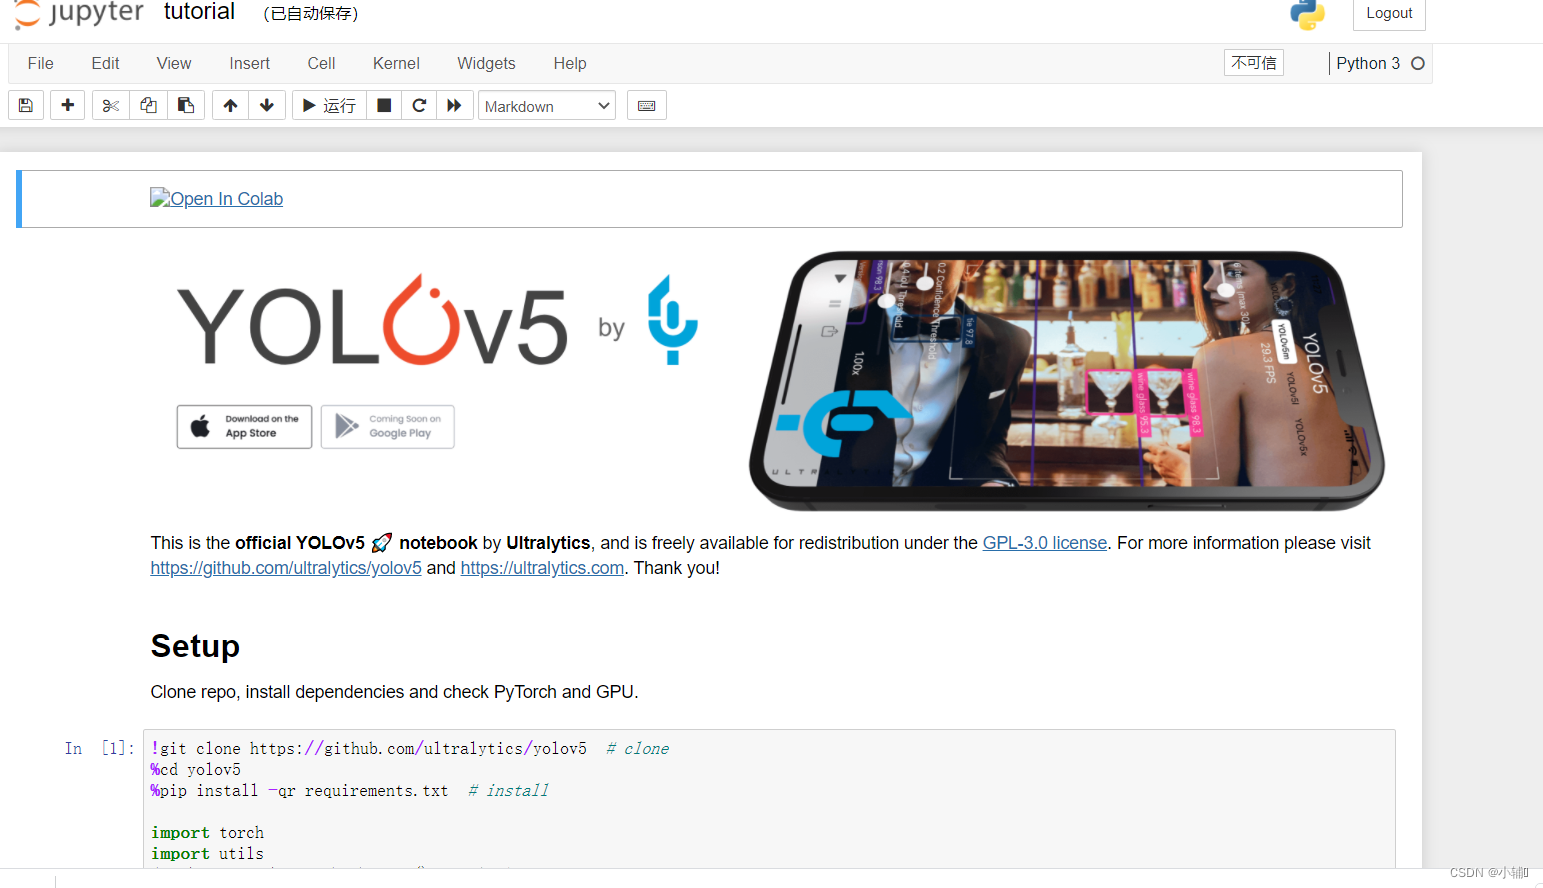1543x888 pixels.
Task: Open the github.com/ultralytics/yolov5 link
Action: coord(286,568)
